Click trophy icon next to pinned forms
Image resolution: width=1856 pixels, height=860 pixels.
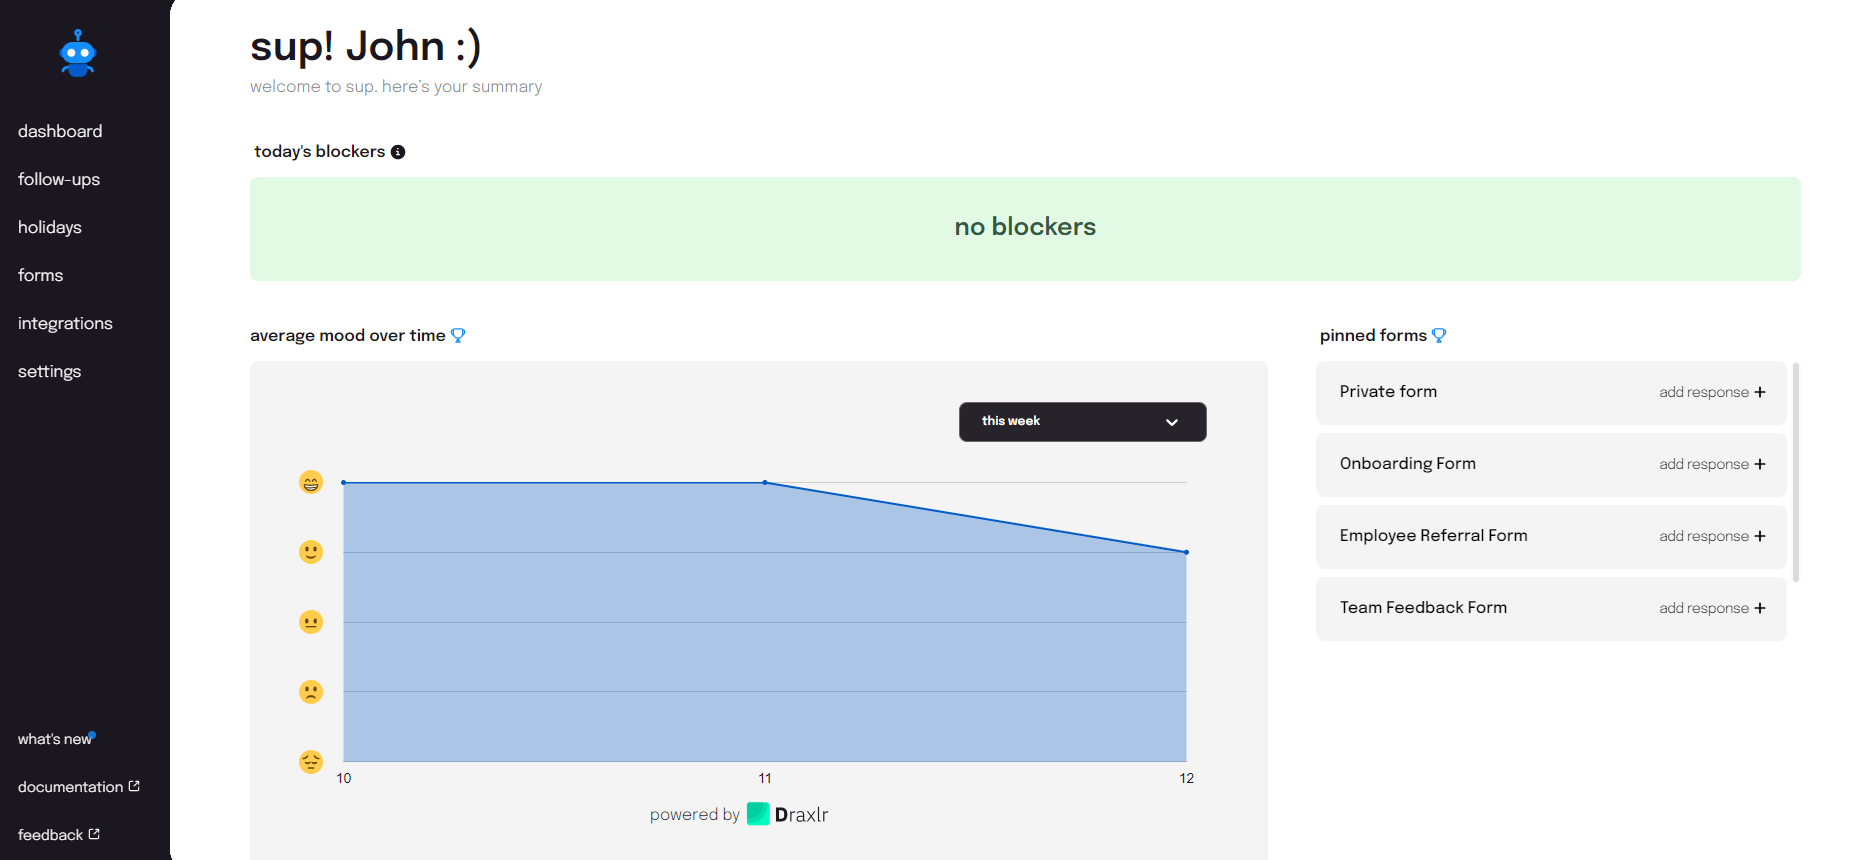(1439, 336)
